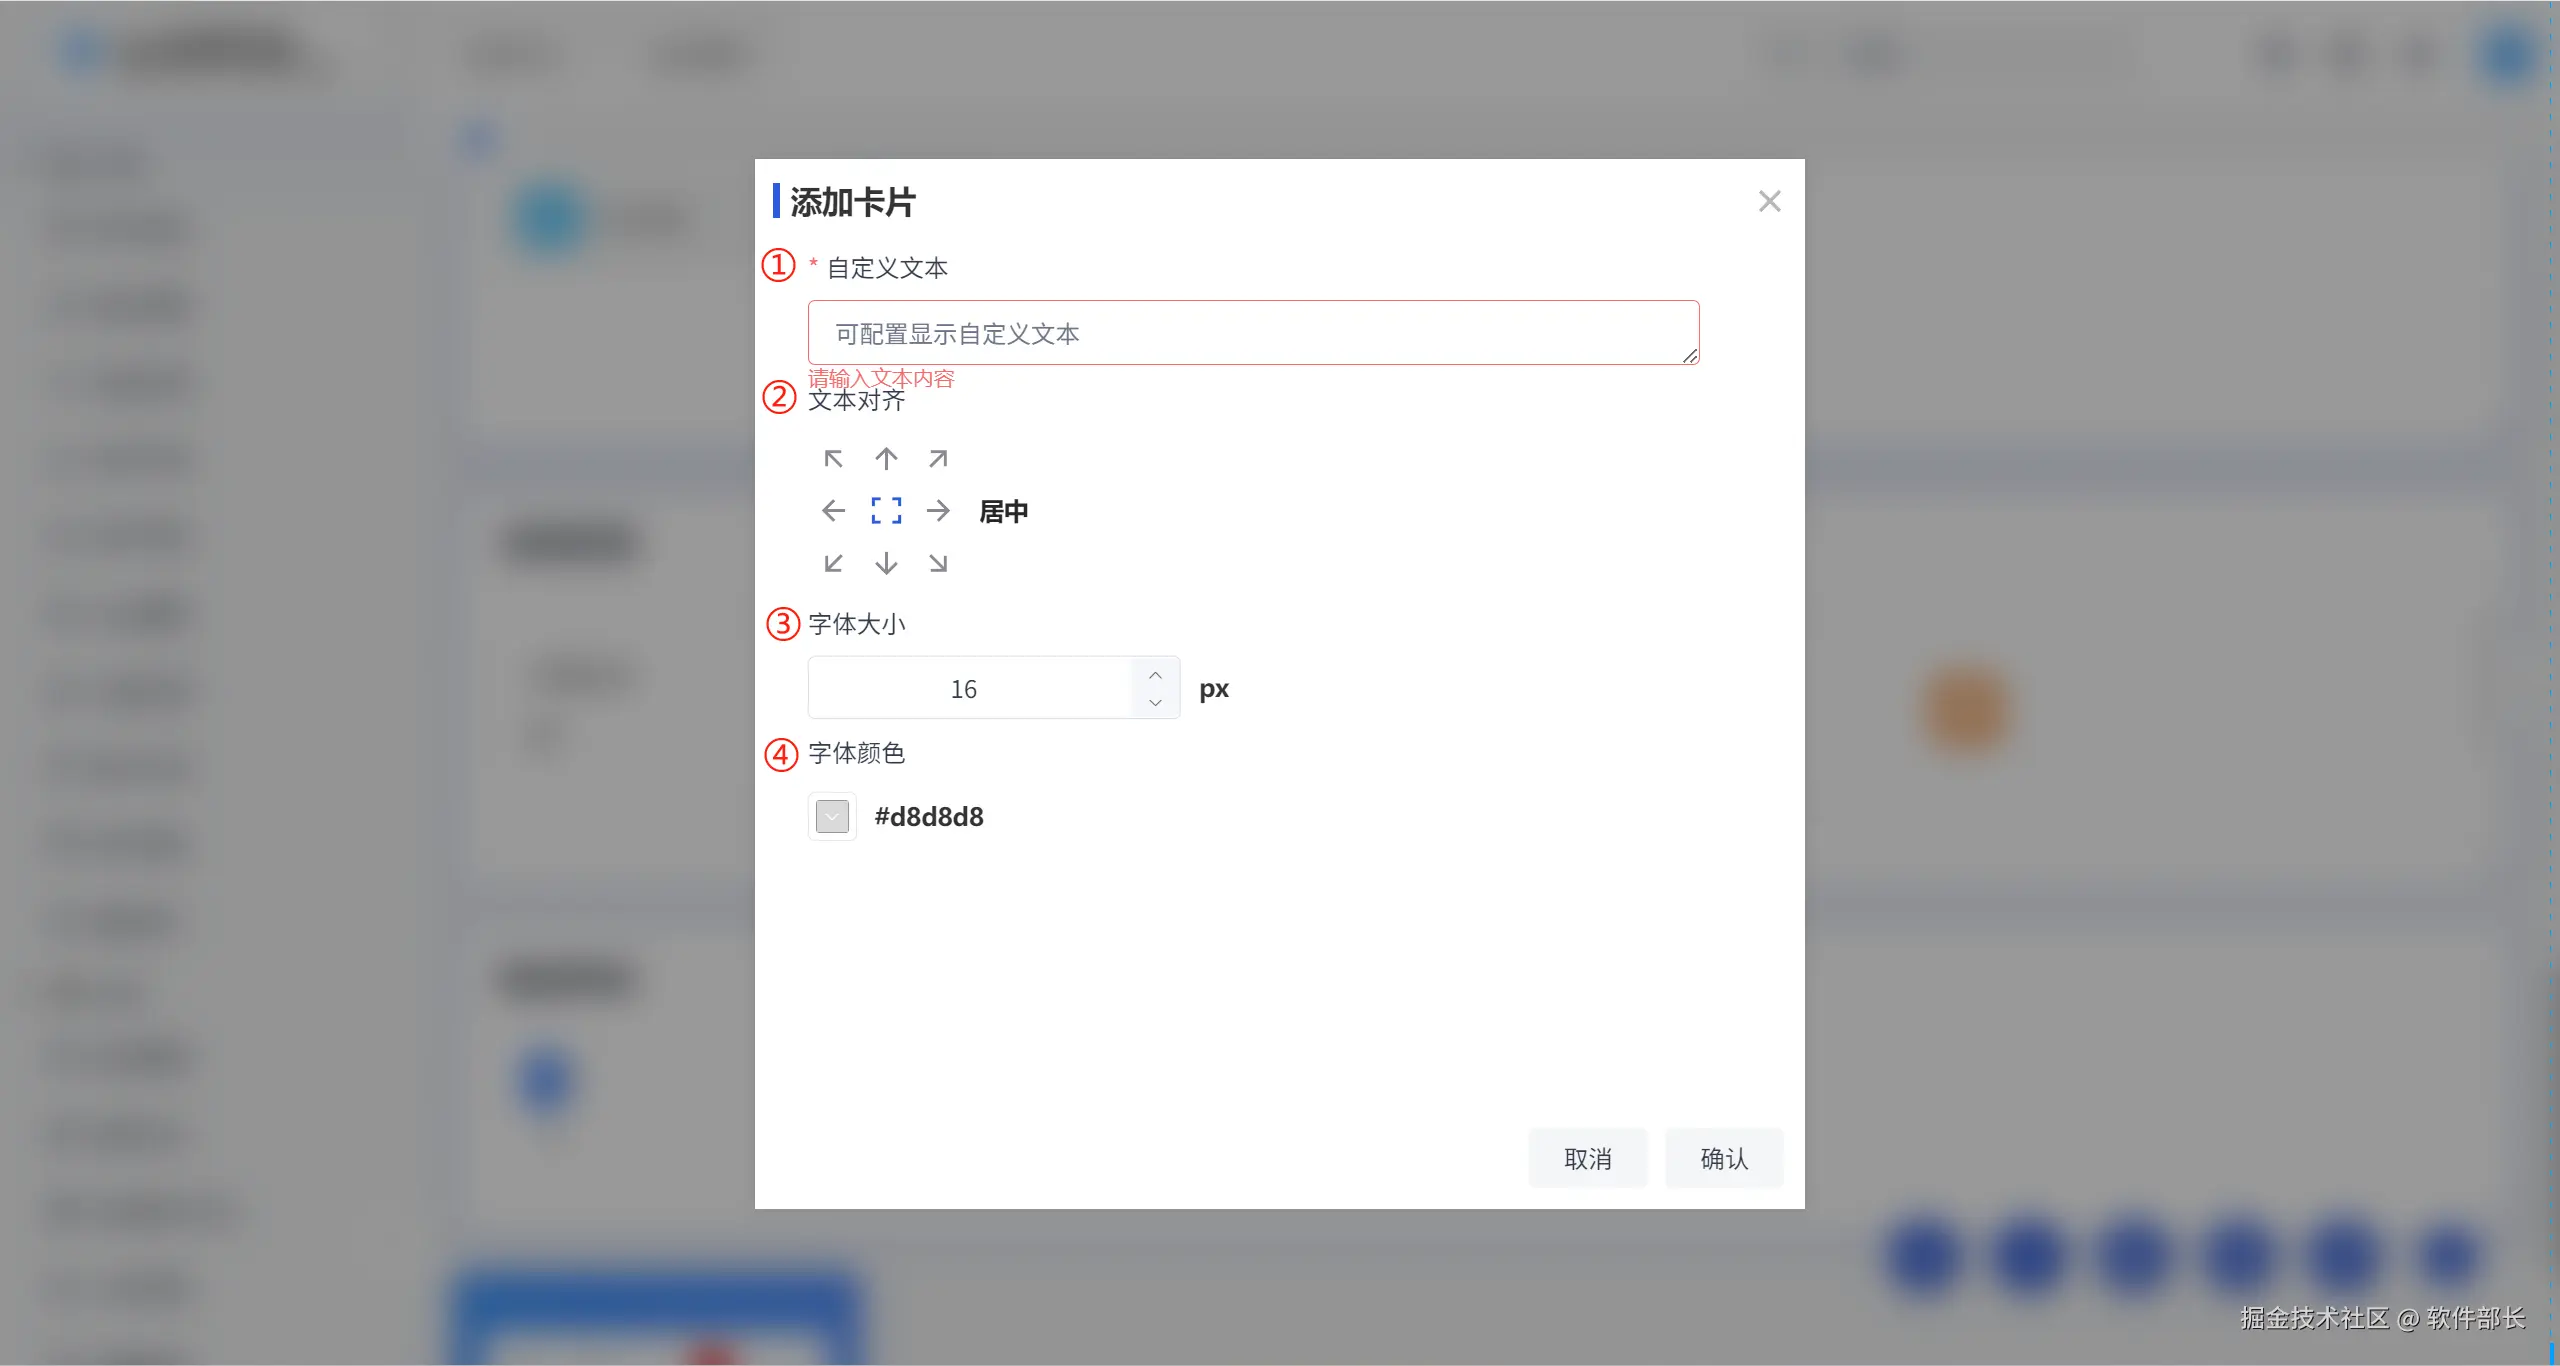Screen dimensions: 2560x1366
Task: Select top-right text alignment arrow
Action: click(x=938, y=459)
